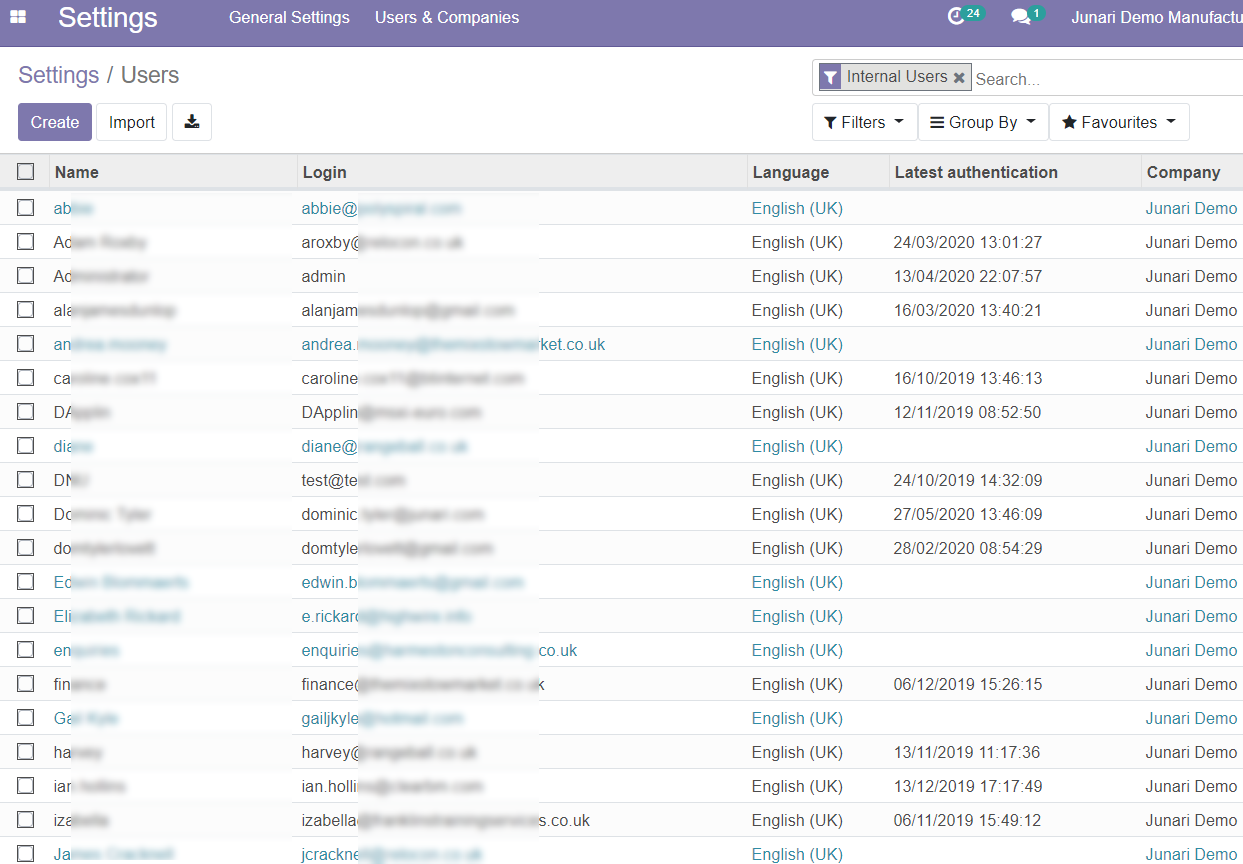Click the Create button

coord(55,122)
